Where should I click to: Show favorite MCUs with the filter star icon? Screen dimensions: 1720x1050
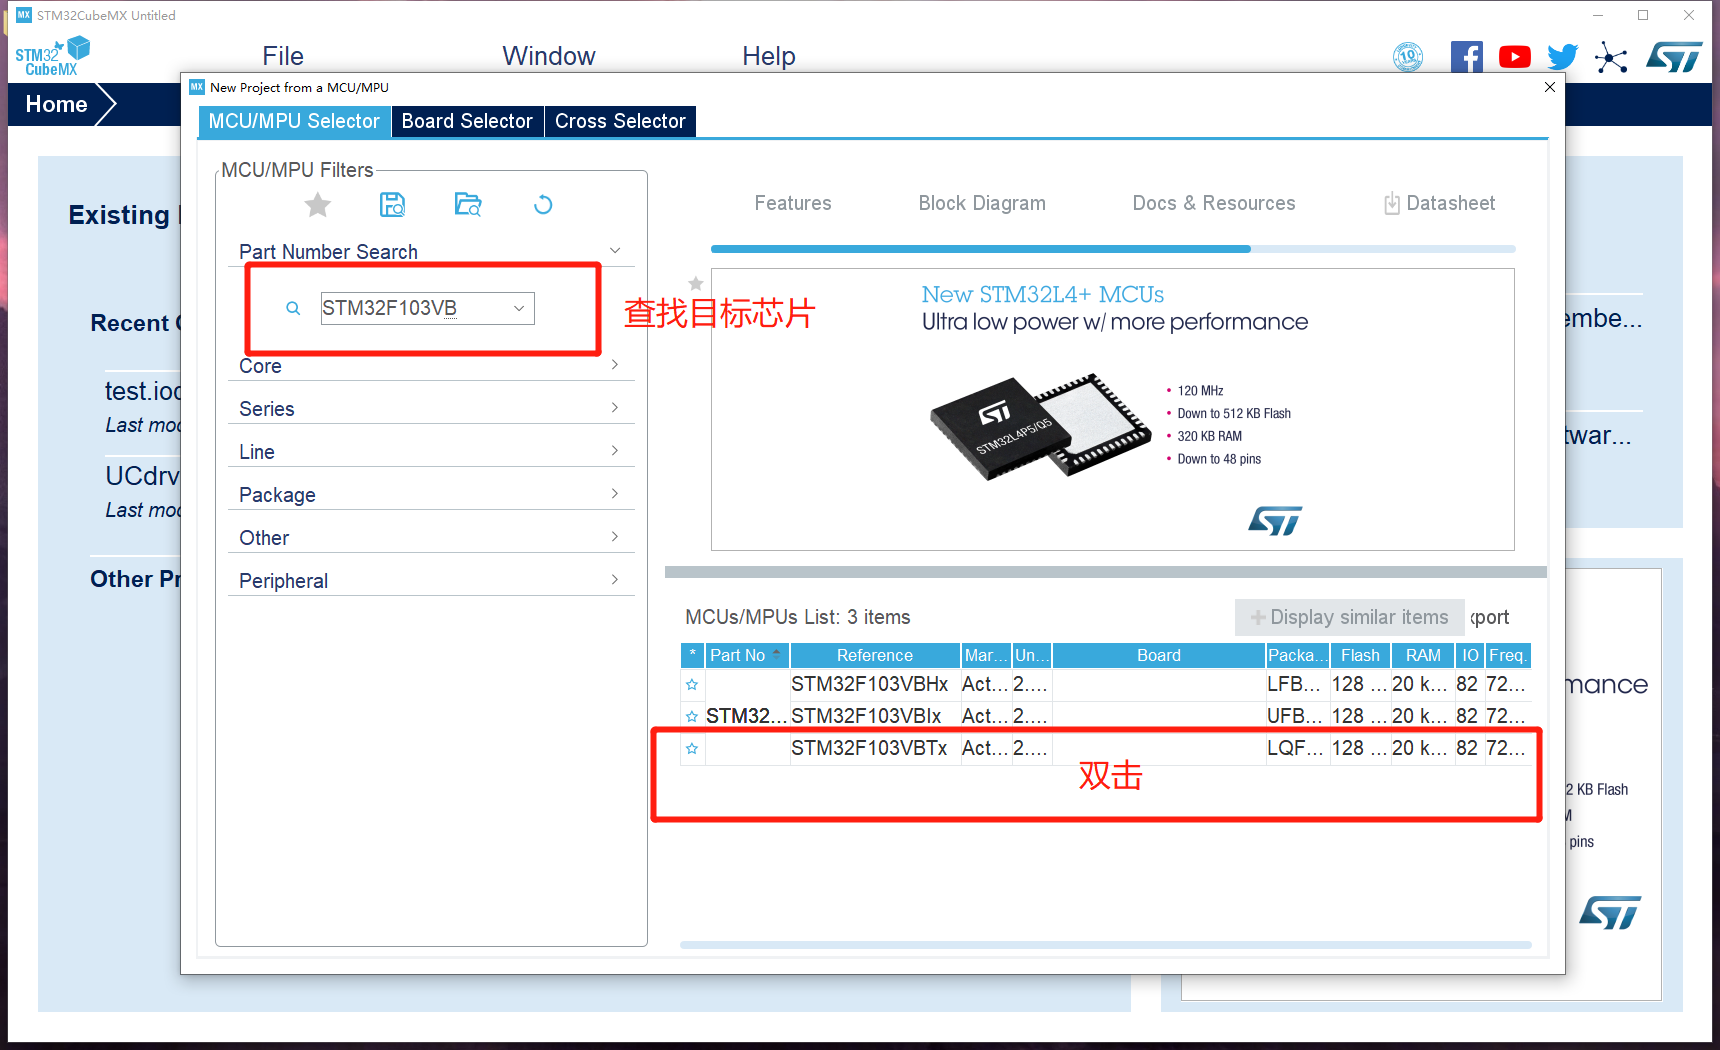point(318,205)
